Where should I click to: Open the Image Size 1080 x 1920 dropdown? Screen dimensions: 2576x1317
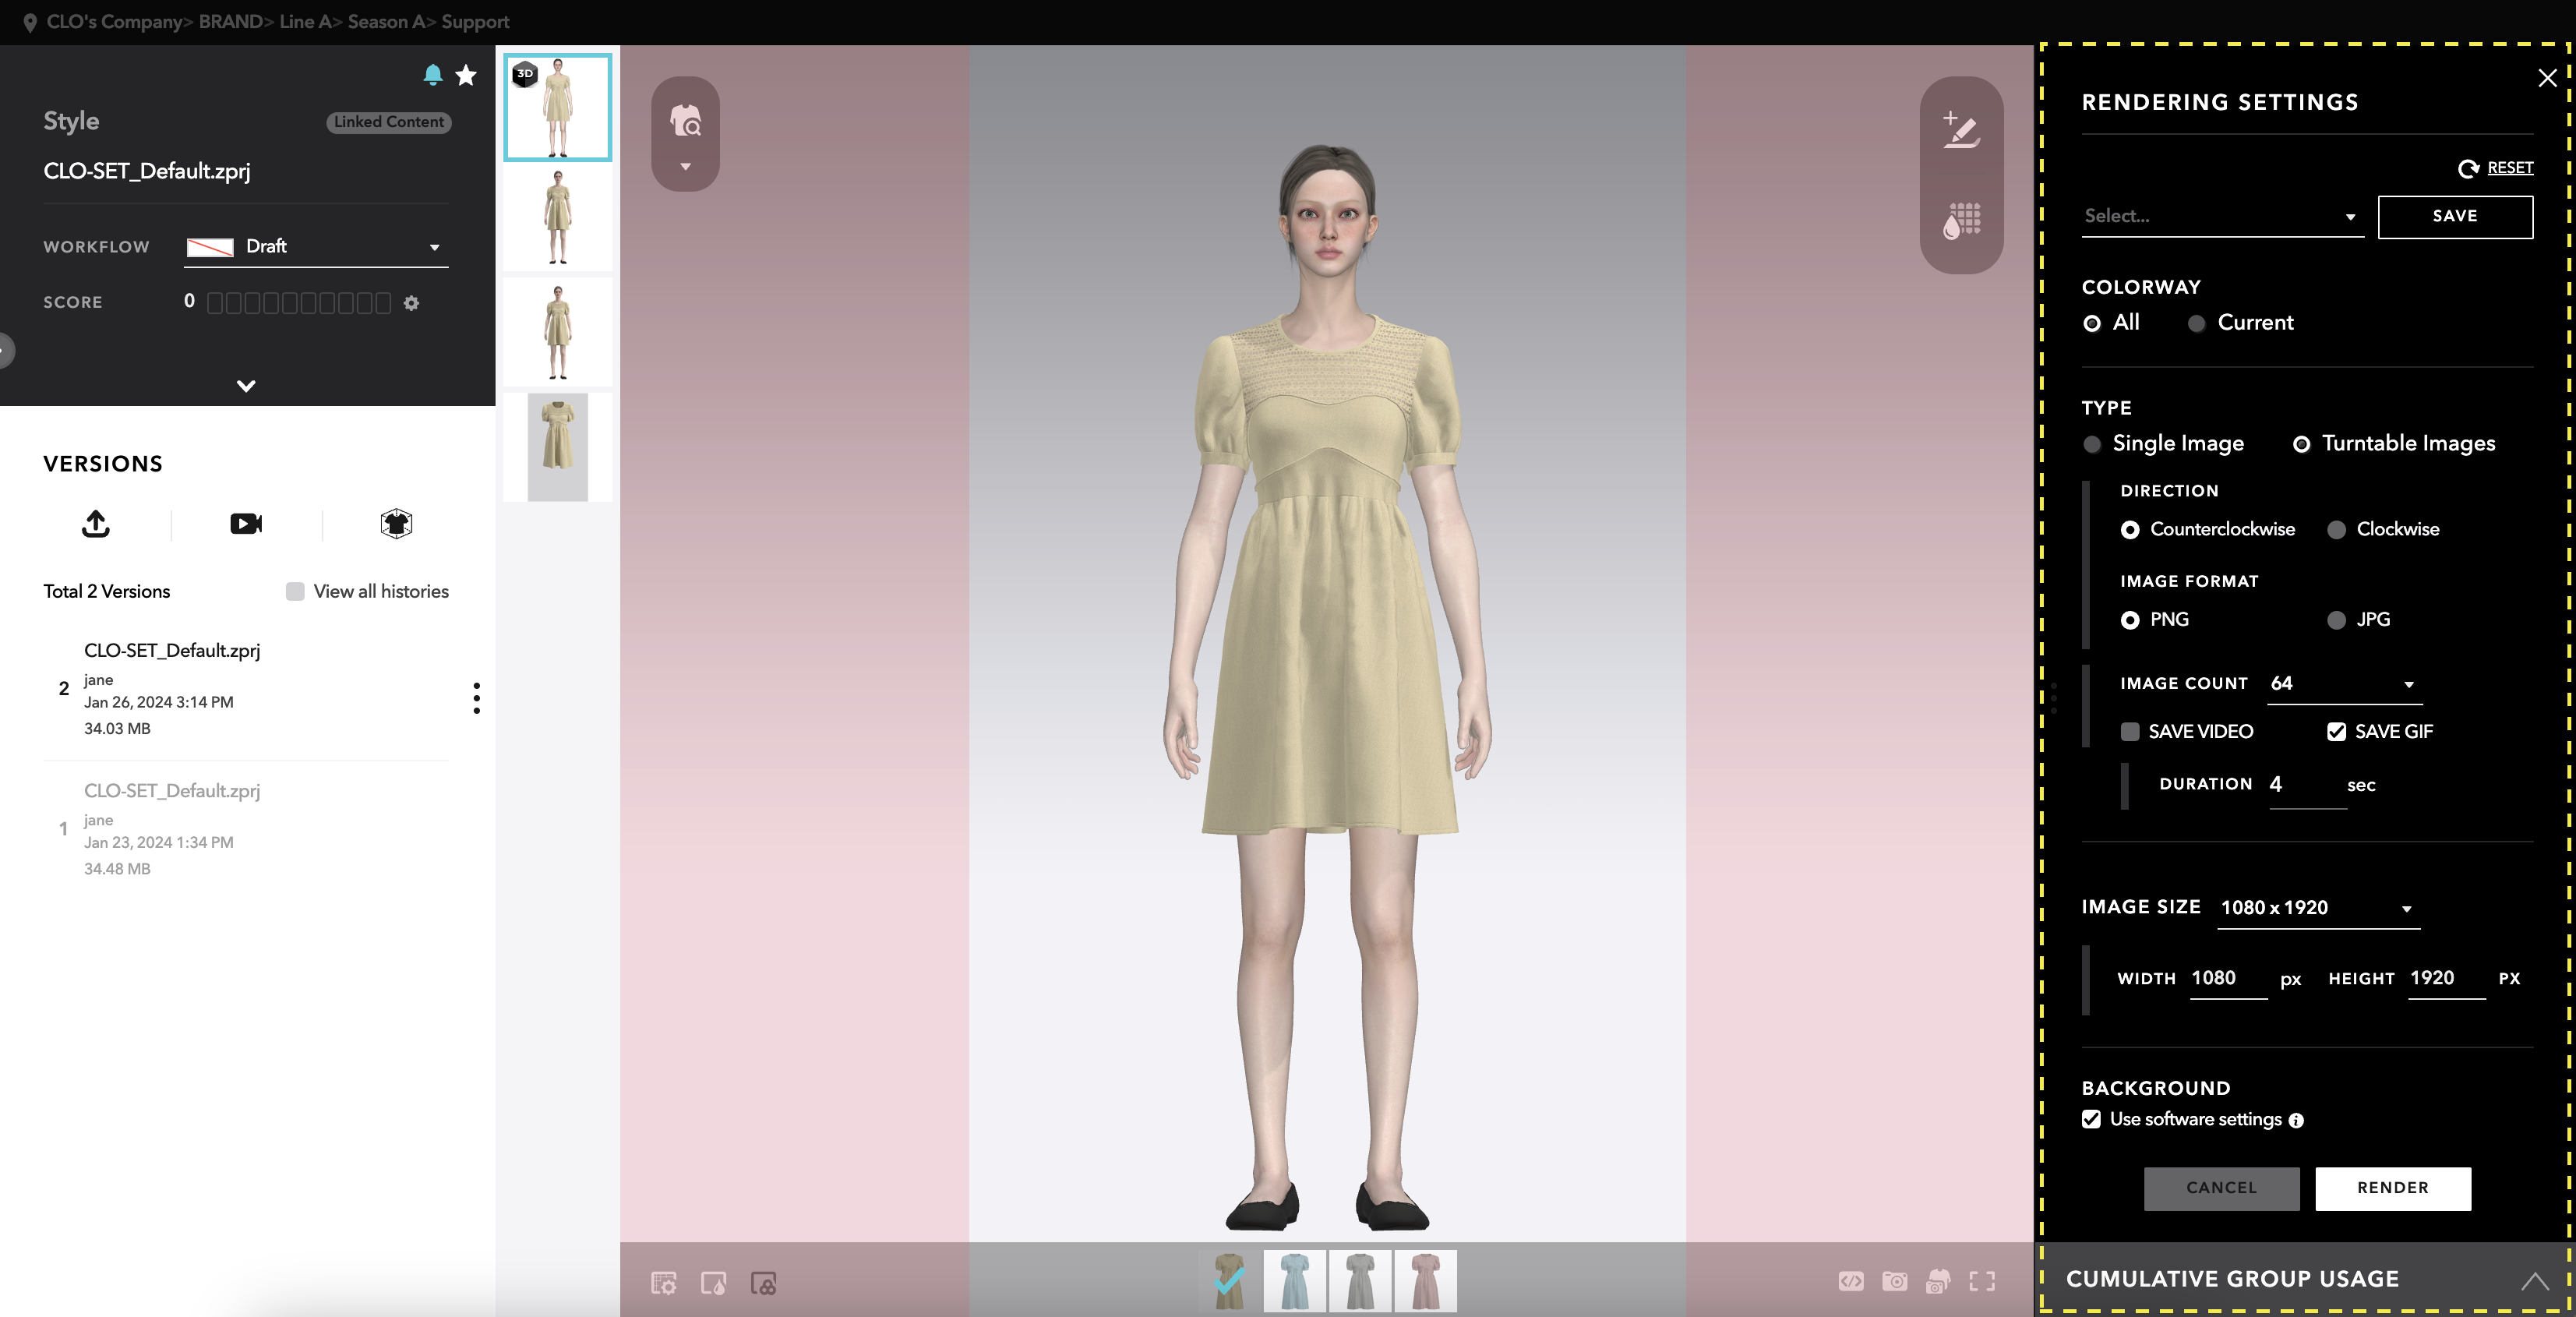[2318, 908]
